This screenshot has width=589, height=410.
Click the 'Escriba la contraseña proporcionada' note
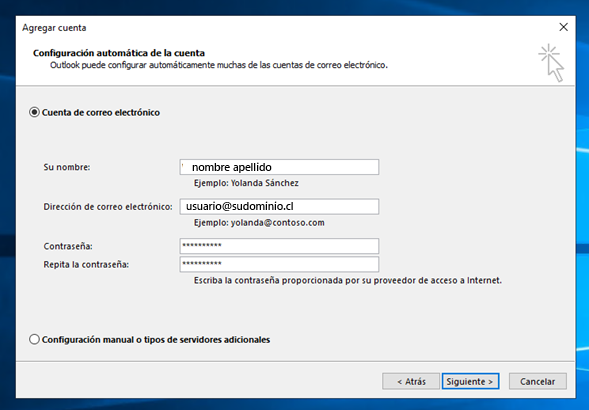click(347, 280)
